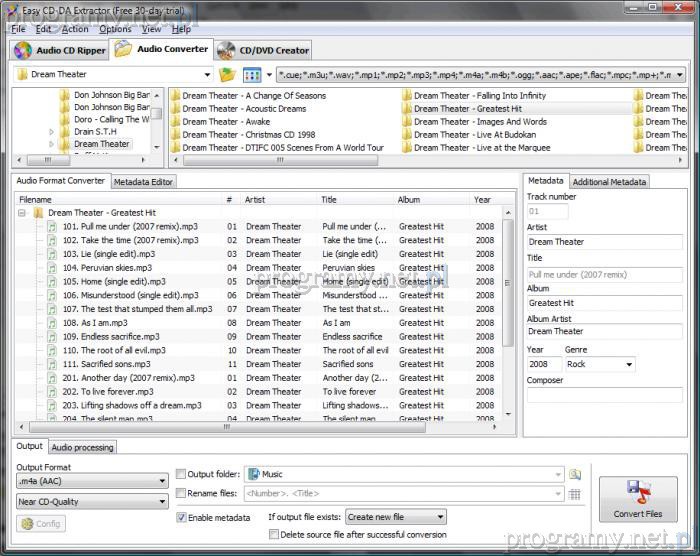Select track 104. Peruvian skies.mp3 file icon
Viewport: 700px width, 556px height.
52,268
